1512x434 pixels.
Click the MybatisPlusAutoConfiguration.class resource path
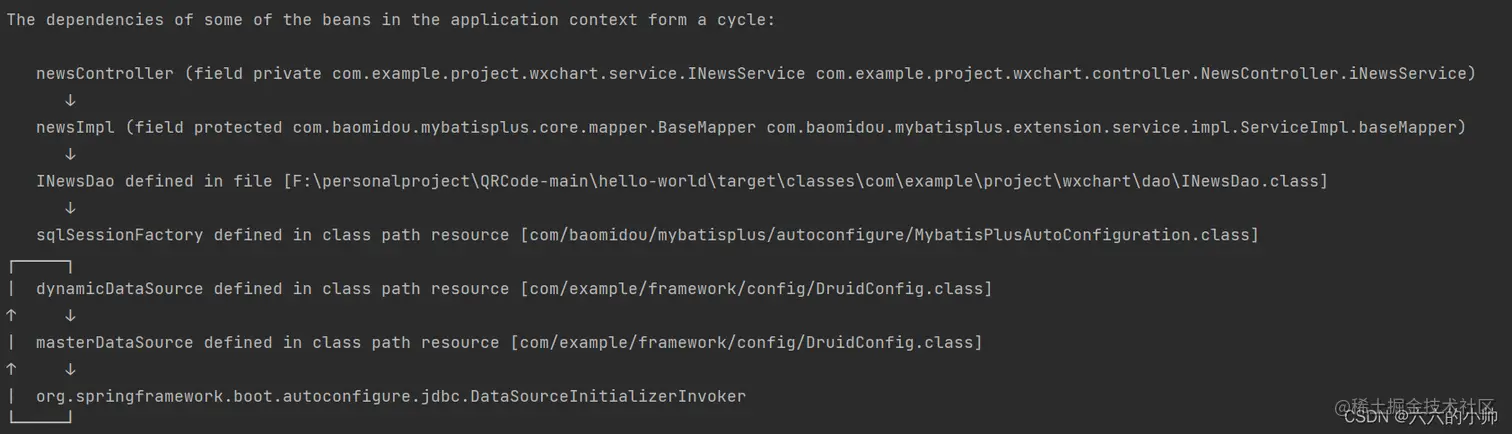click(x=889, y=235)
